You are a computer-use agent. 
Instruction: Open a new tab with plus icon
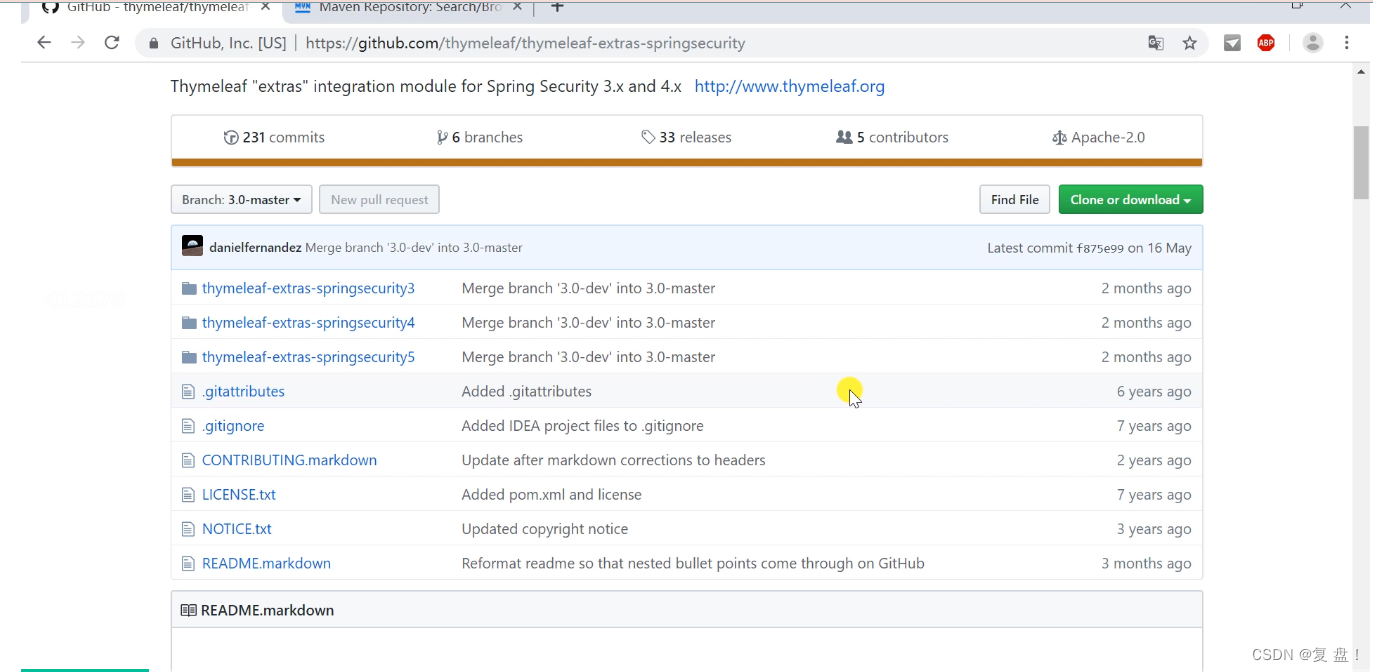coord(557,7)
